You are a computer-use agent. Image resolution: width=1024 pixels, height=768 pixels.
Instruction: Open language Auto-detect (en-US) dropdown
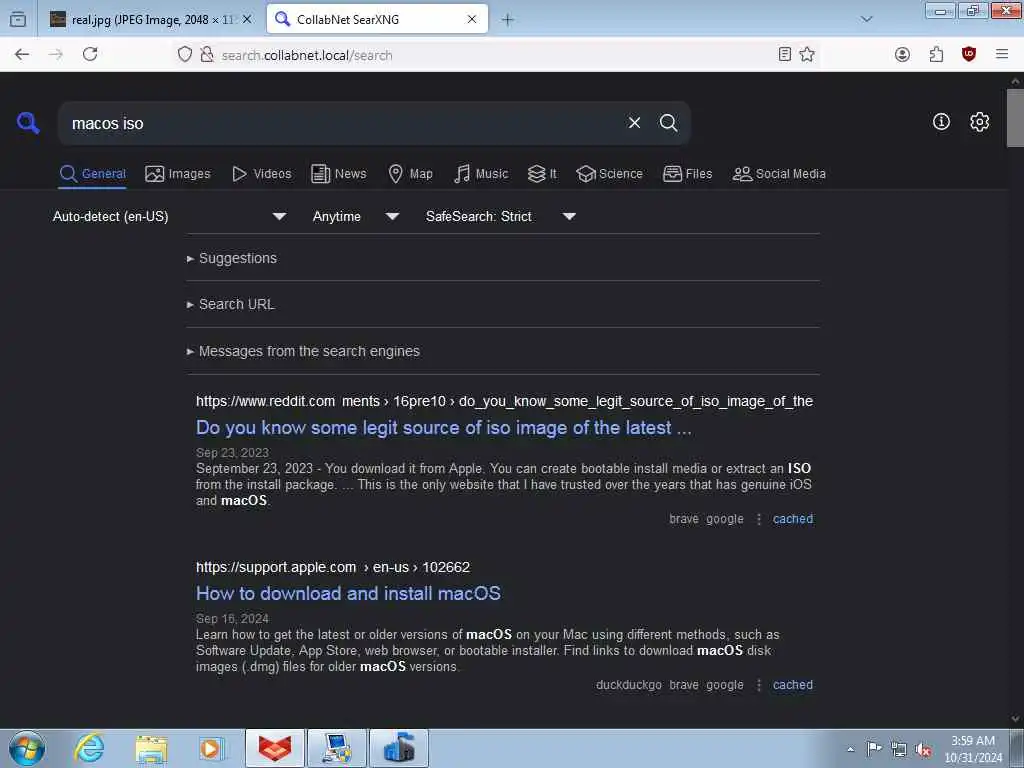pyautogui.click(x=169, y=216)
